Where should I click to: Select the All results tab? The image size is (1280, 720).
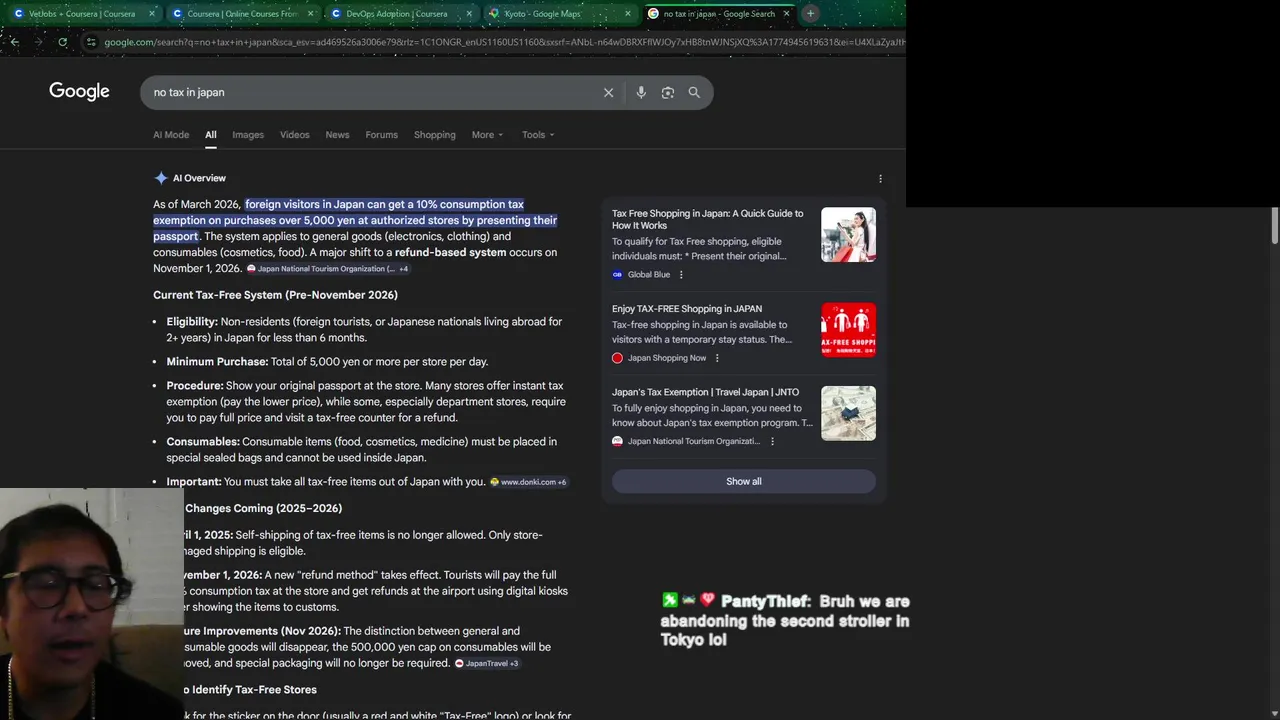point(211,135)
